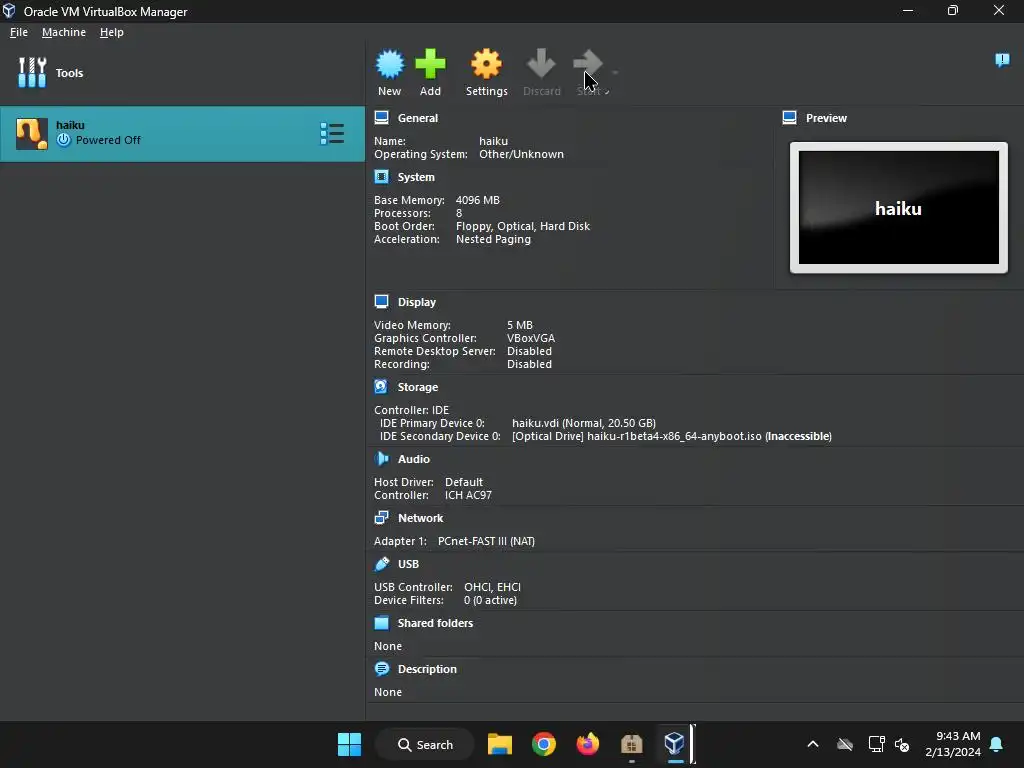Click the Display screen icon
Screen dimensions: 1024x768
click(381, 301)
